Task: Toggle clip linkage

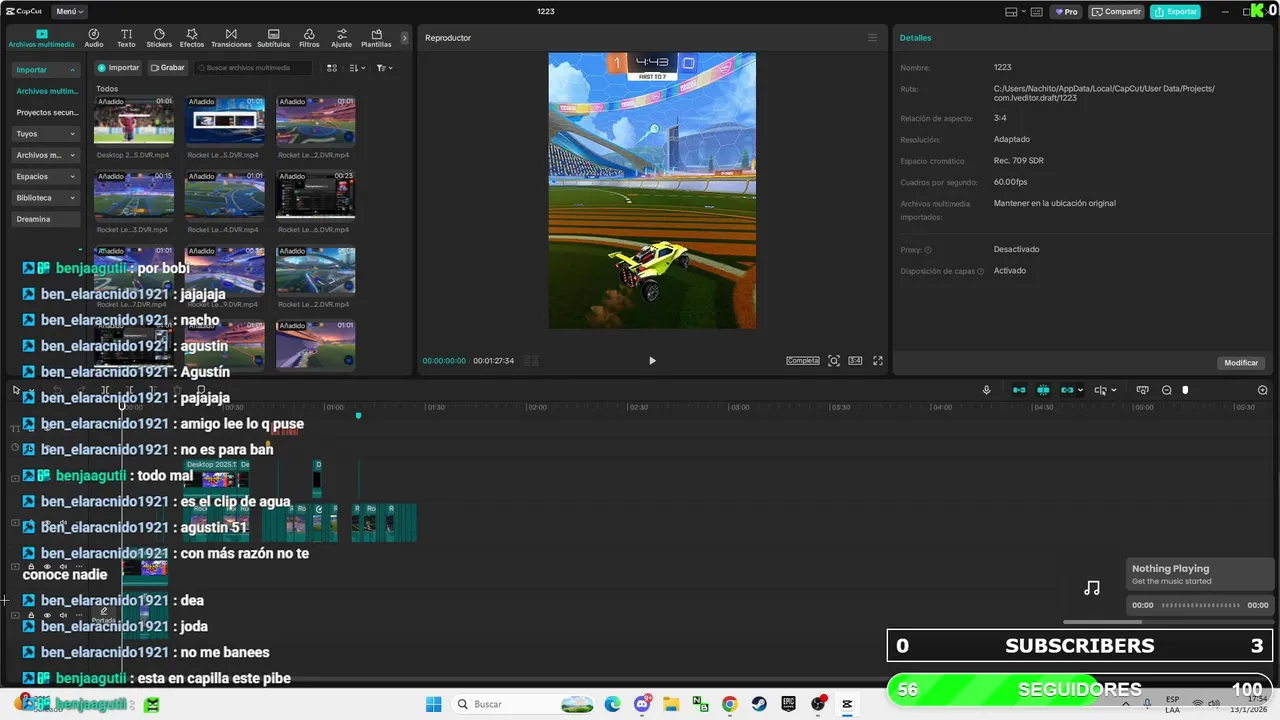Action: pyautogui.click(x=1067, y=390)
